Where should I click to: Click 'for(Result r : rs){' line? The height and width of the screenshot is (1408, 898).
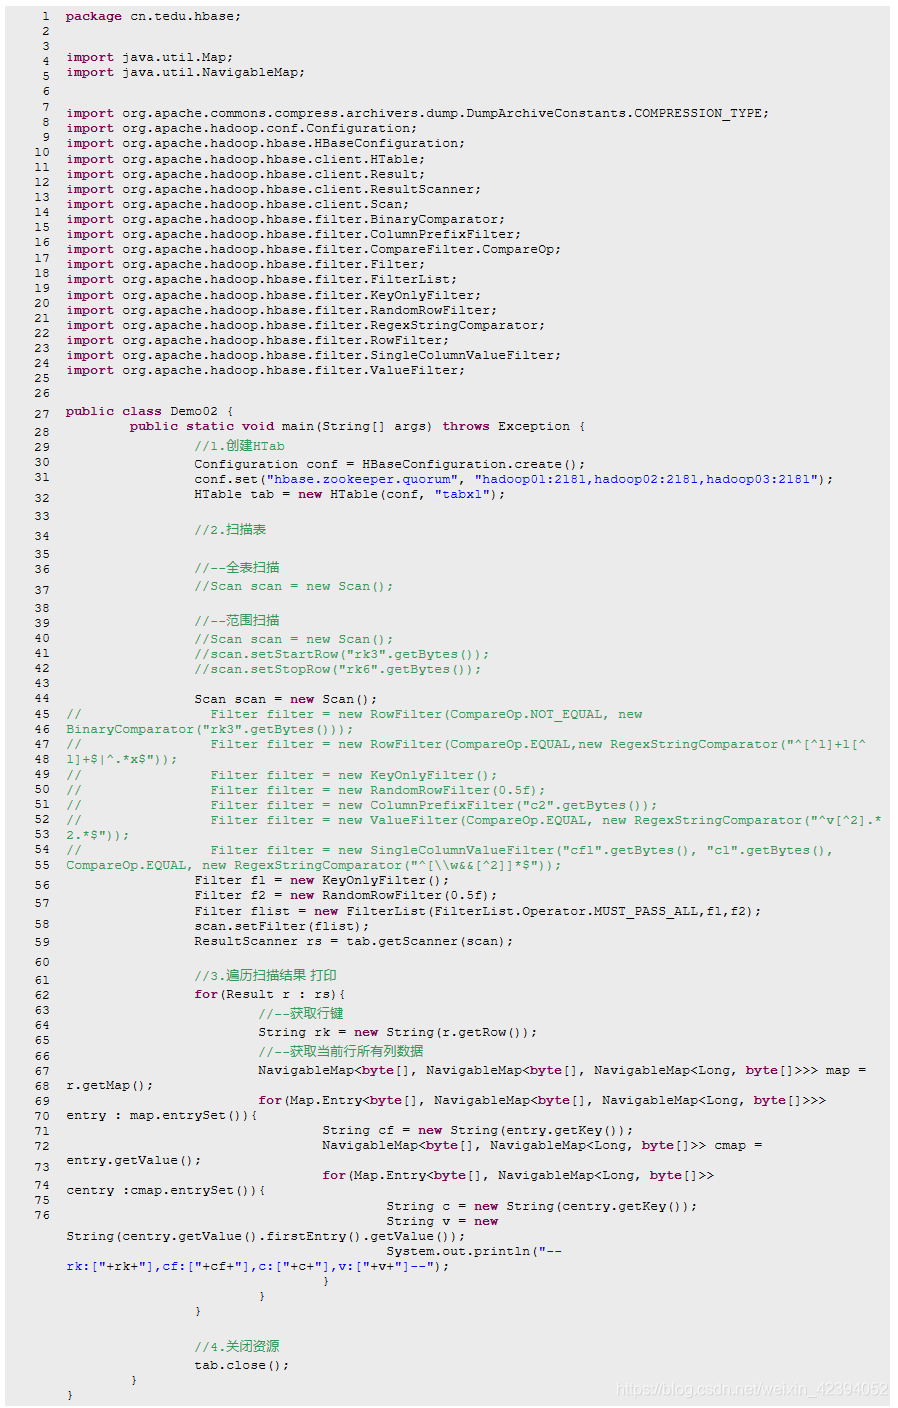click(x=270, y=994)
